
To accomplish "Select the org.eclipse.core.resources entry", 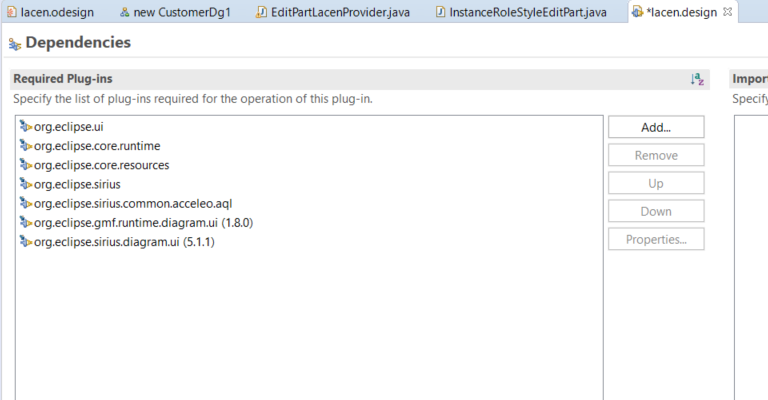I will 101,165.
